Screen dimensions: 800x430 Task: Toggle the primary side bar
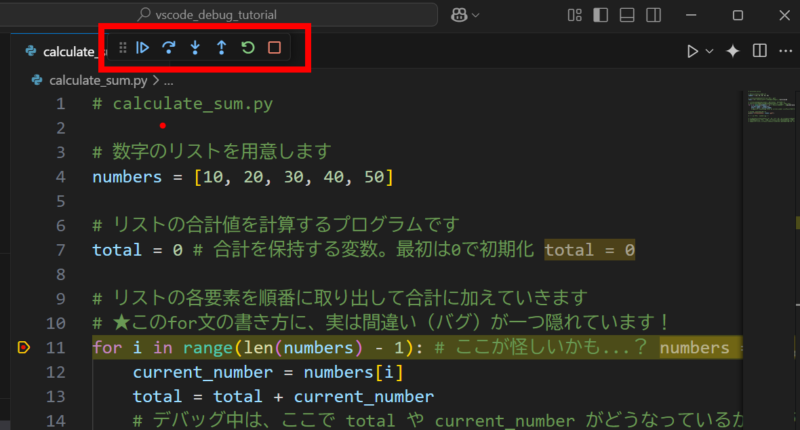(x=601, y=15)
